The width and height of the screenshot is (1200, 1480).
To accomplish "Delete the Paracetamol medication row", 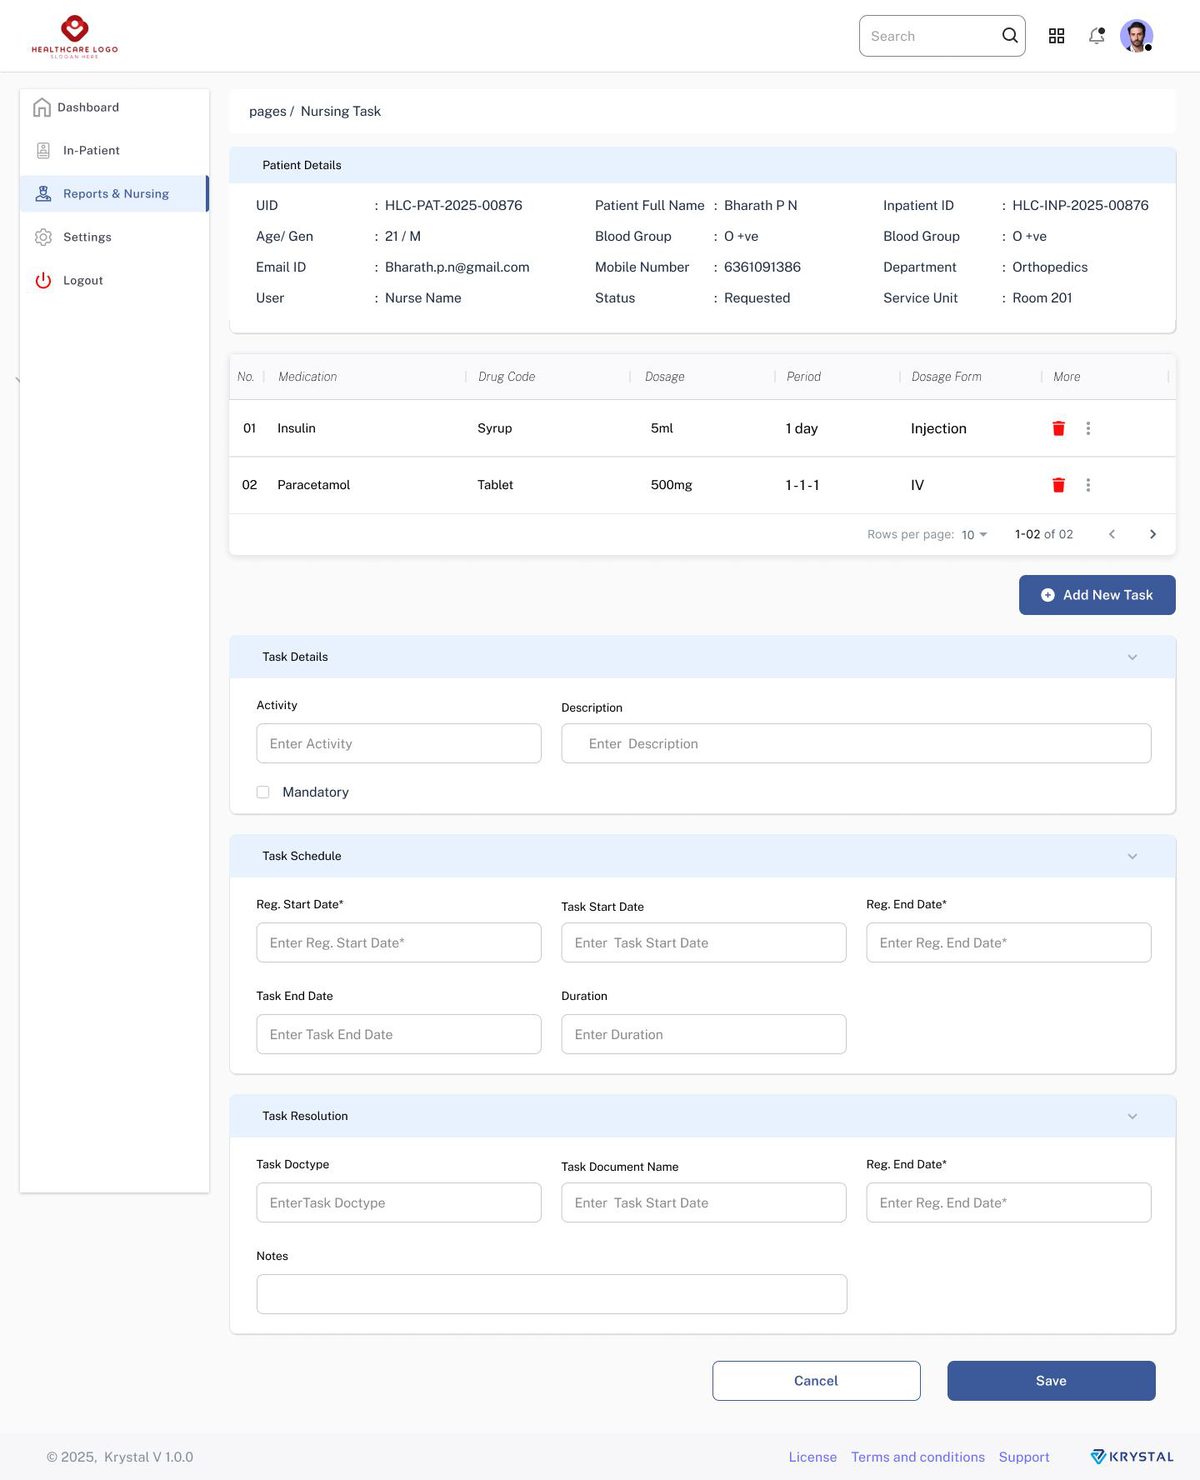I will (1058, 485).
